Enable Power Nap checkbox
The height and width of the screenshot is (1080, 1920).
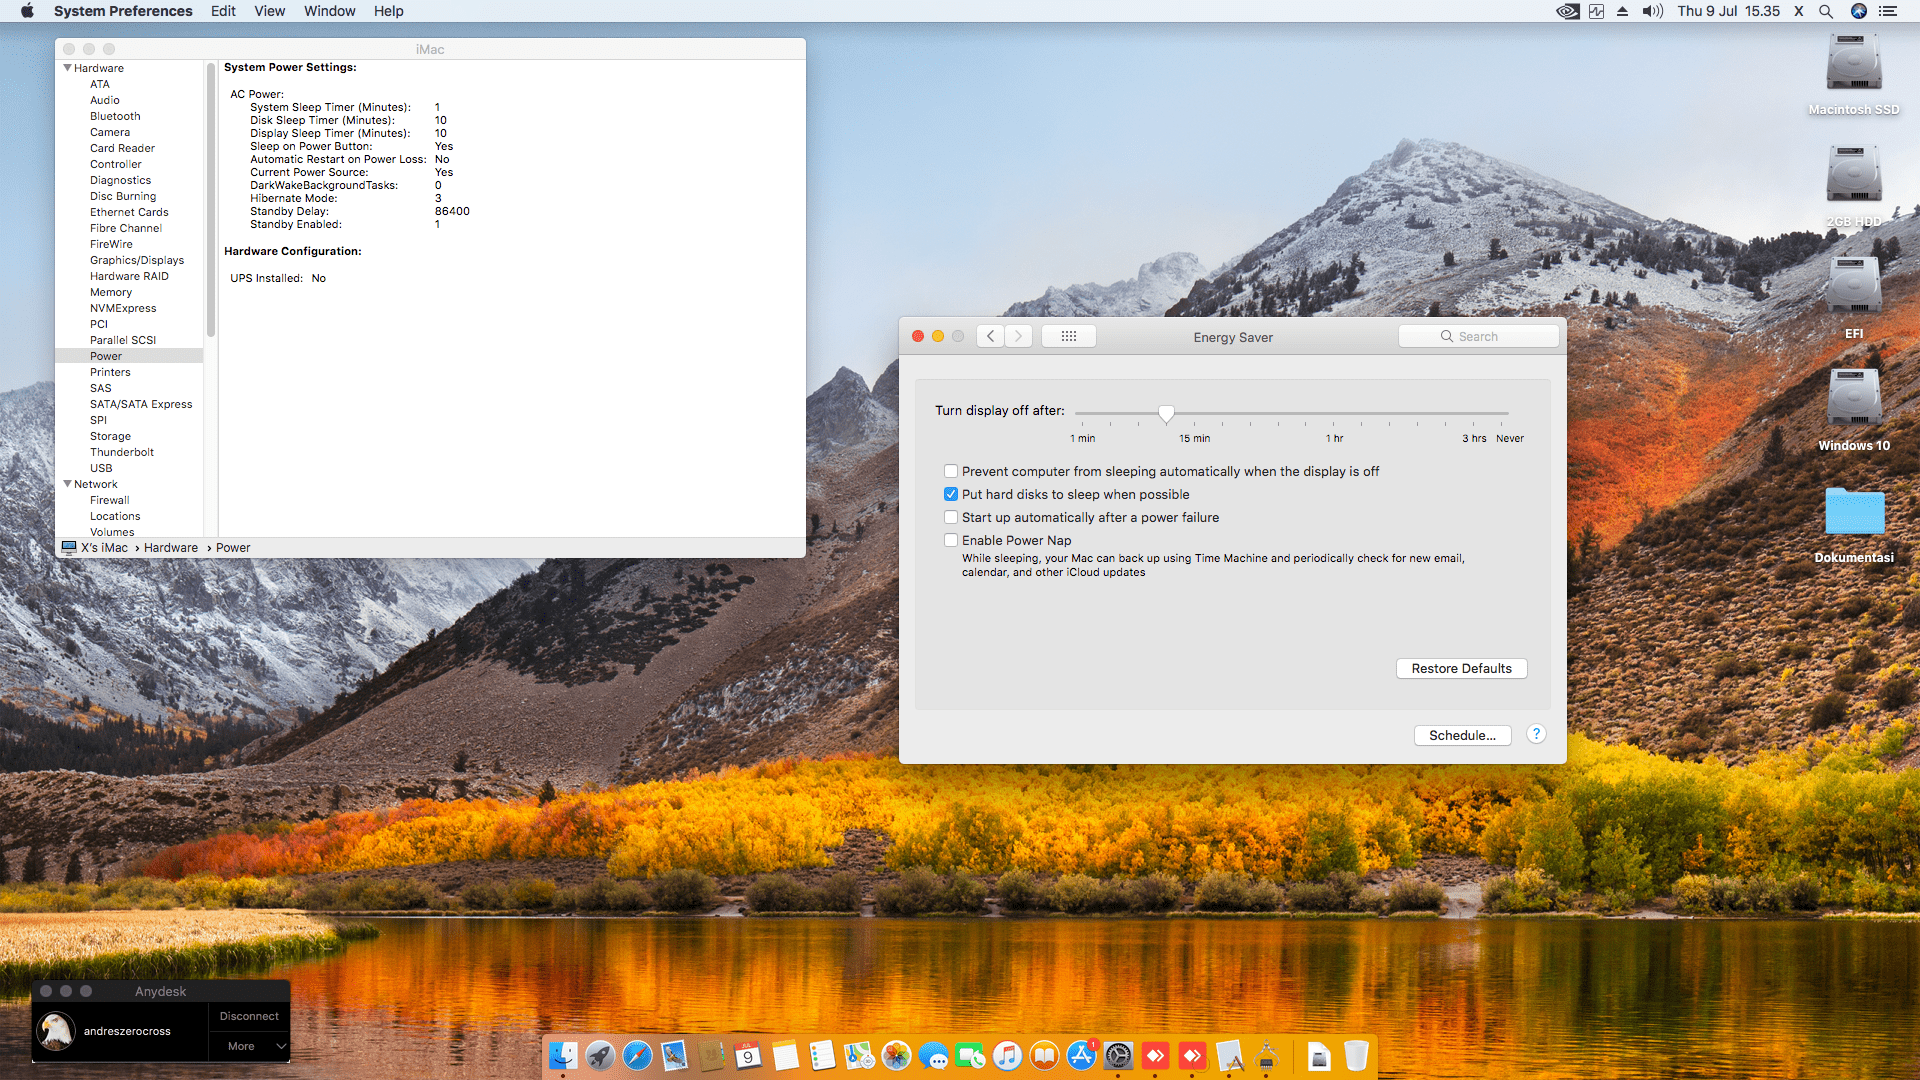tap(951, 540)
